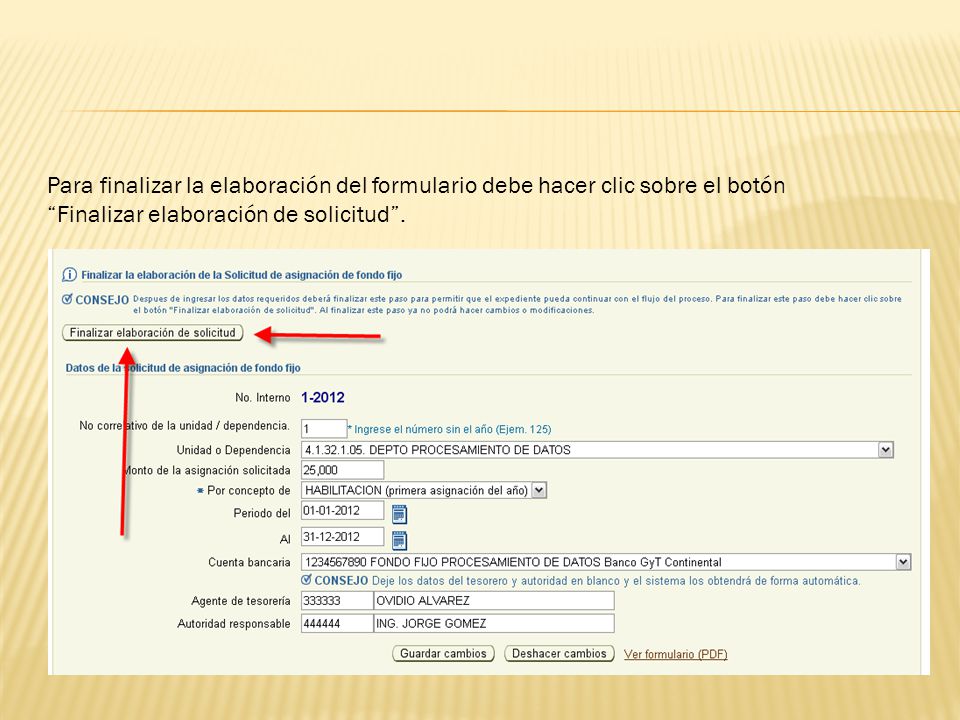Click the Finalizar elaboración de solicitud button

(153, 332)
